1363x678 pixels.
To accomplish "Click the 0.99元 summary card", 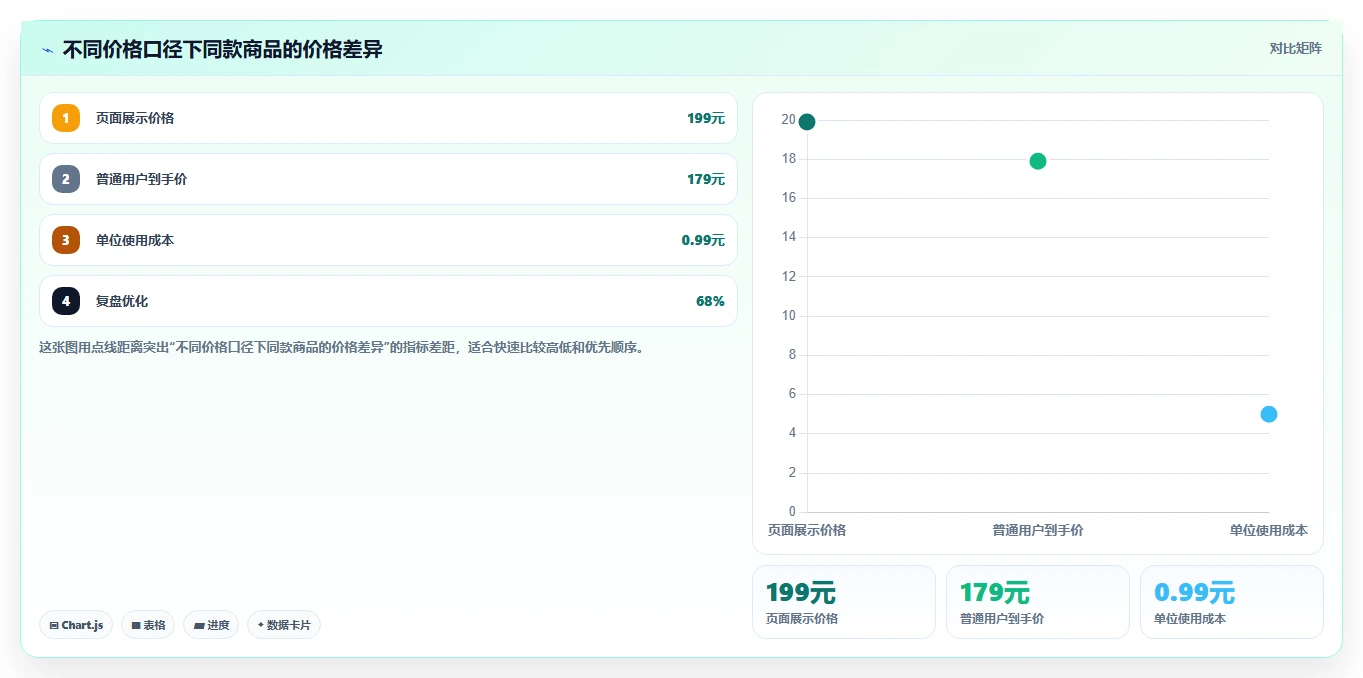I will click(x=1232, y=602).
